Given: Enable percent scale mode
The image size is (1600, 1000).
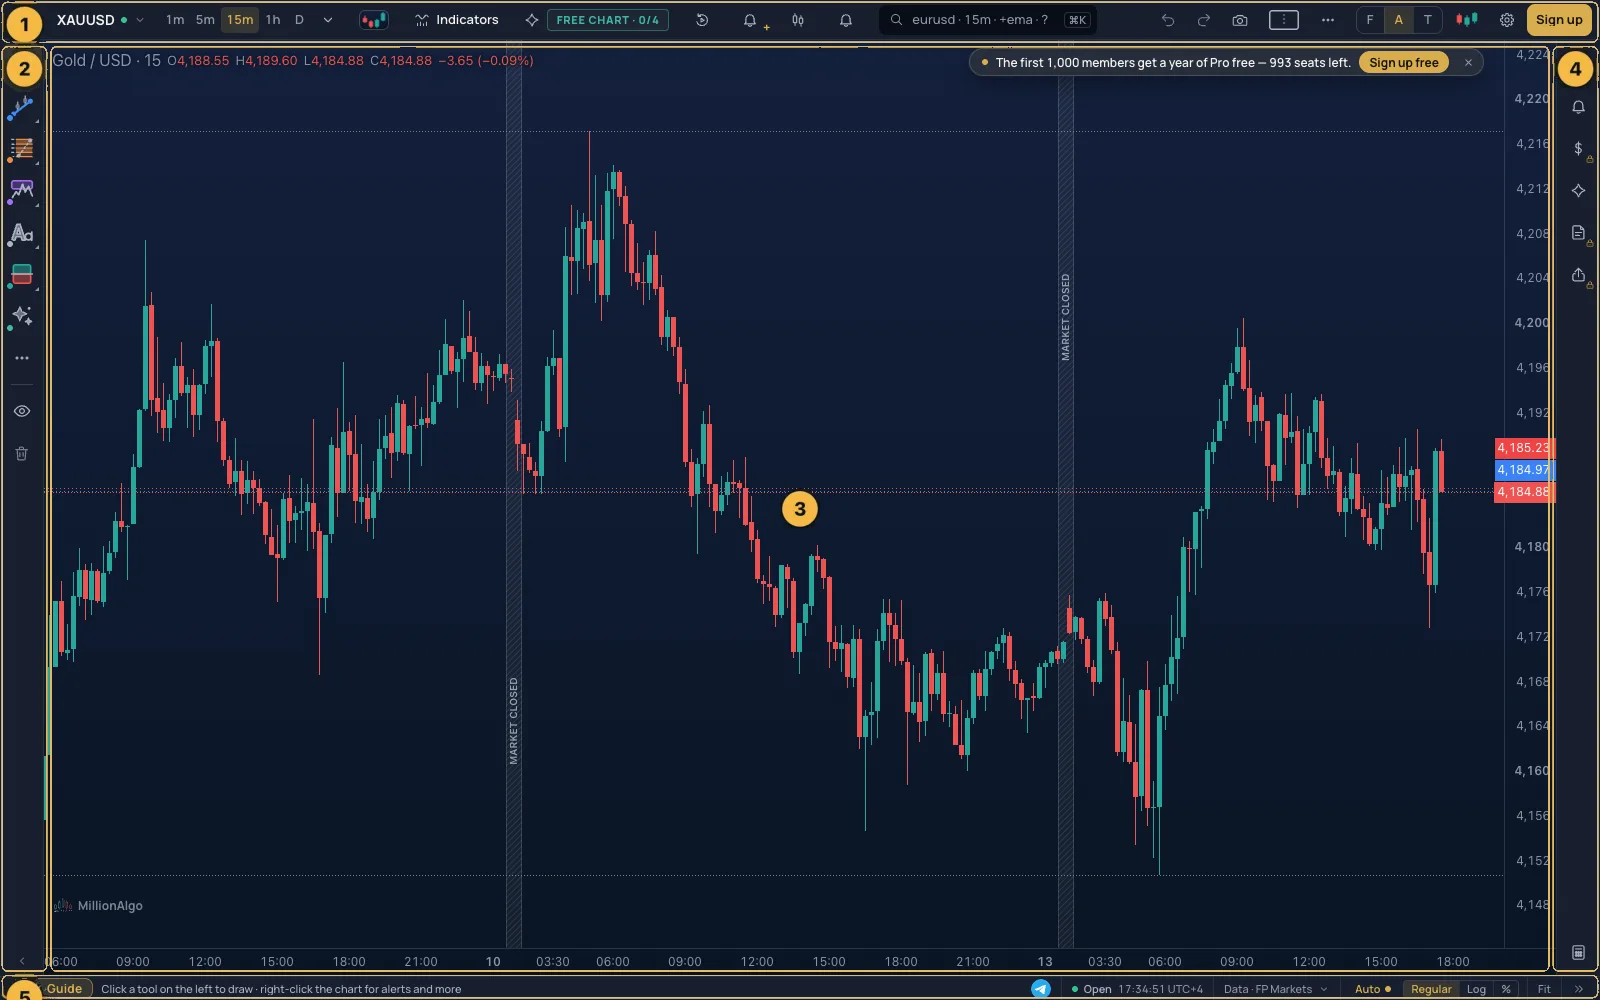Looking at the screenshot, I should [x=1506, y=989].
